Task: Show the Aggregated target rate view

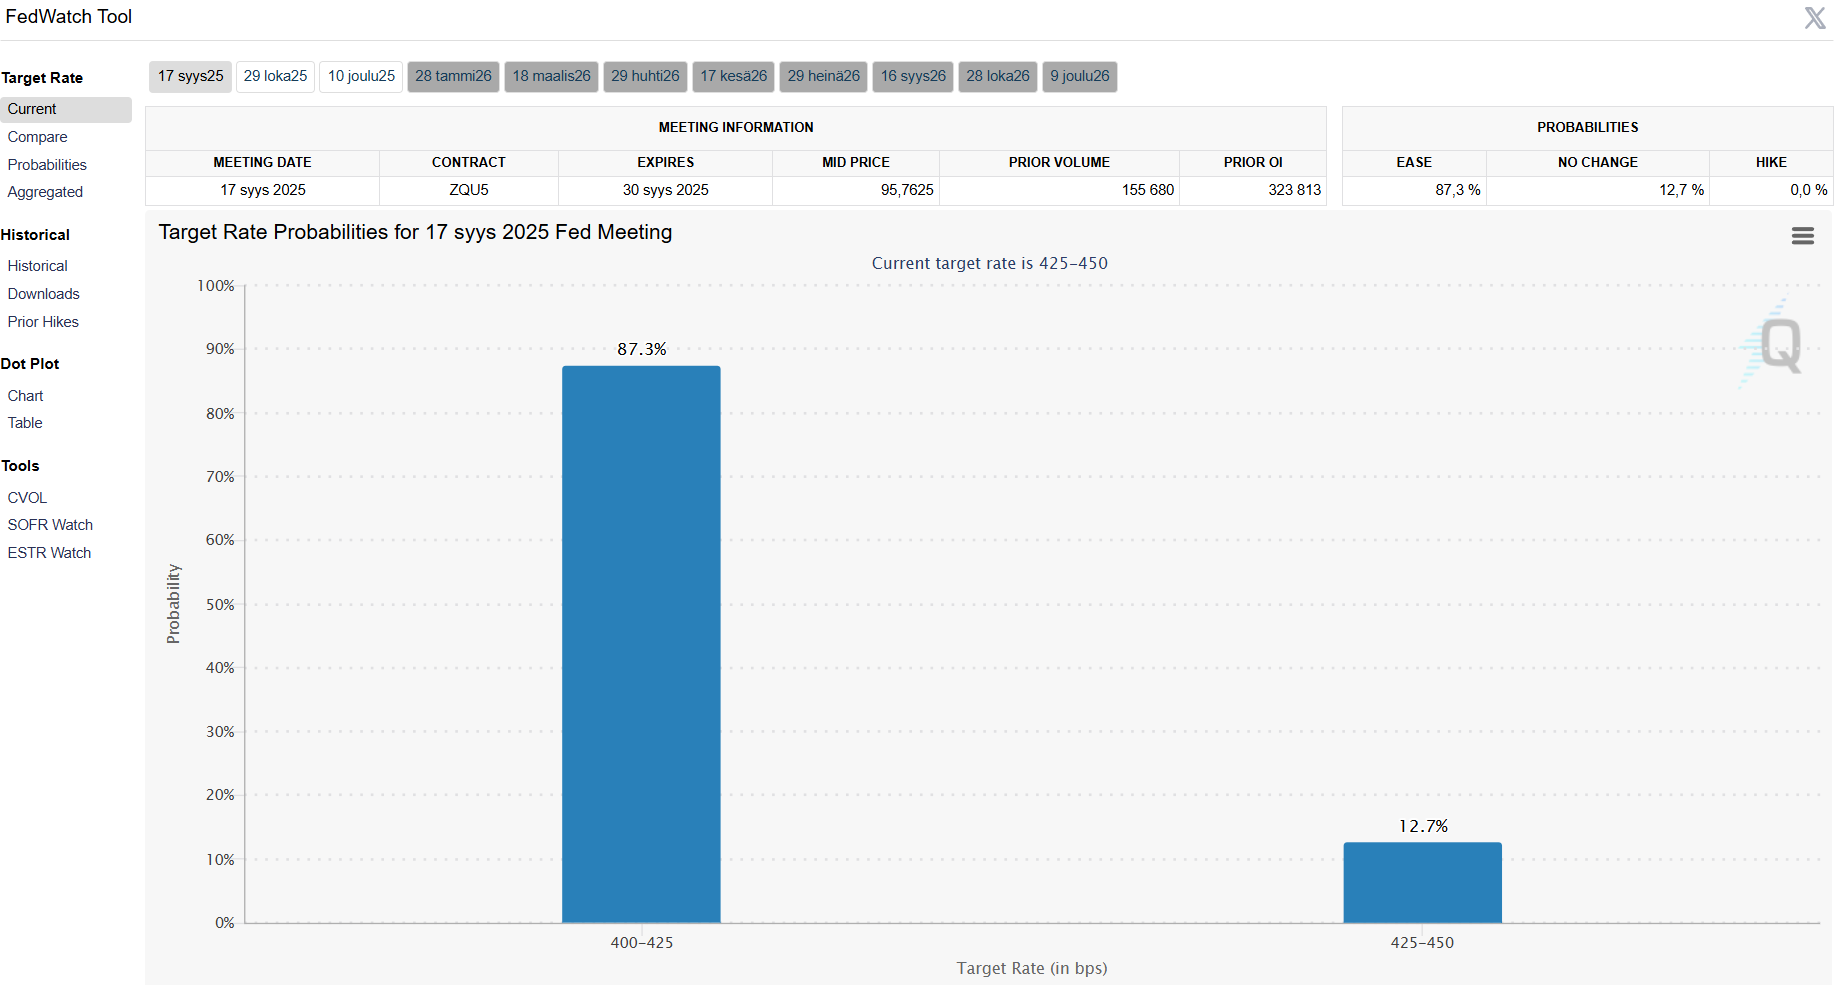Action: point(45,192)
